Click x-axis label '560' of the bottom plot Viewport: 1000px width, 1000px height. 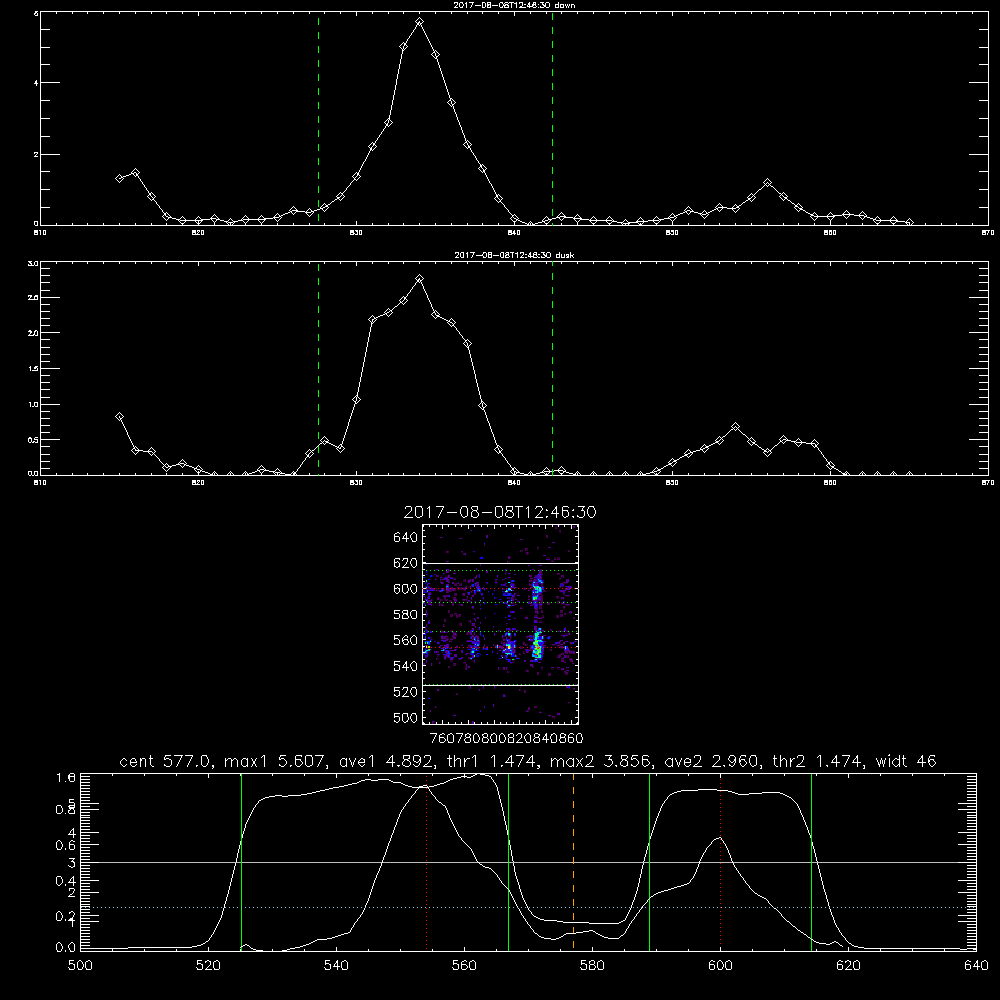464,966
